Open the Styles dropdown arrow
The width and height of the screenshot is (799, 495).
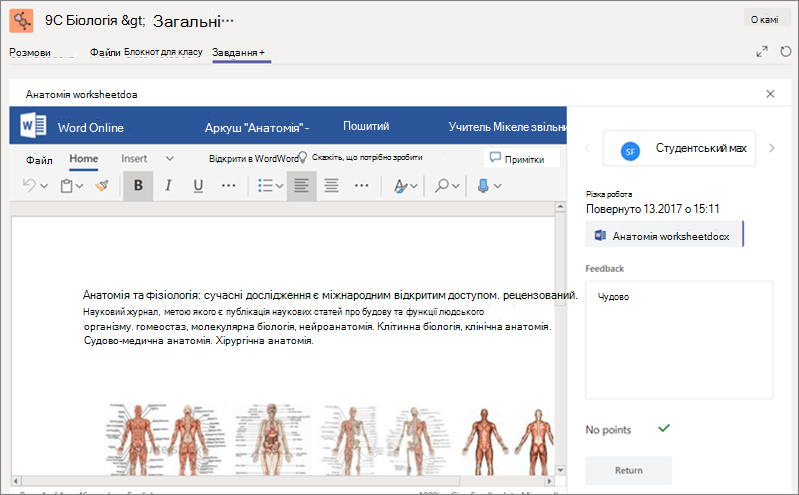[414, 186]
